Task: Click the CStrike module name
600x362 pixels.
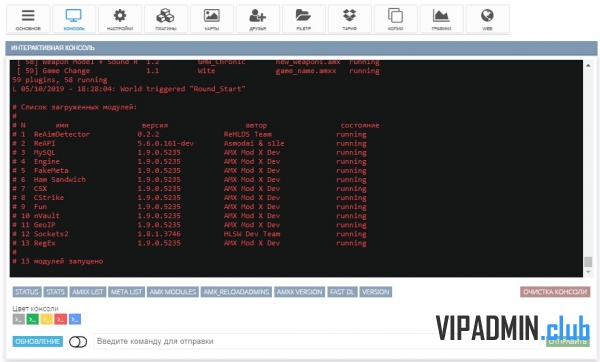Action: 49,197
